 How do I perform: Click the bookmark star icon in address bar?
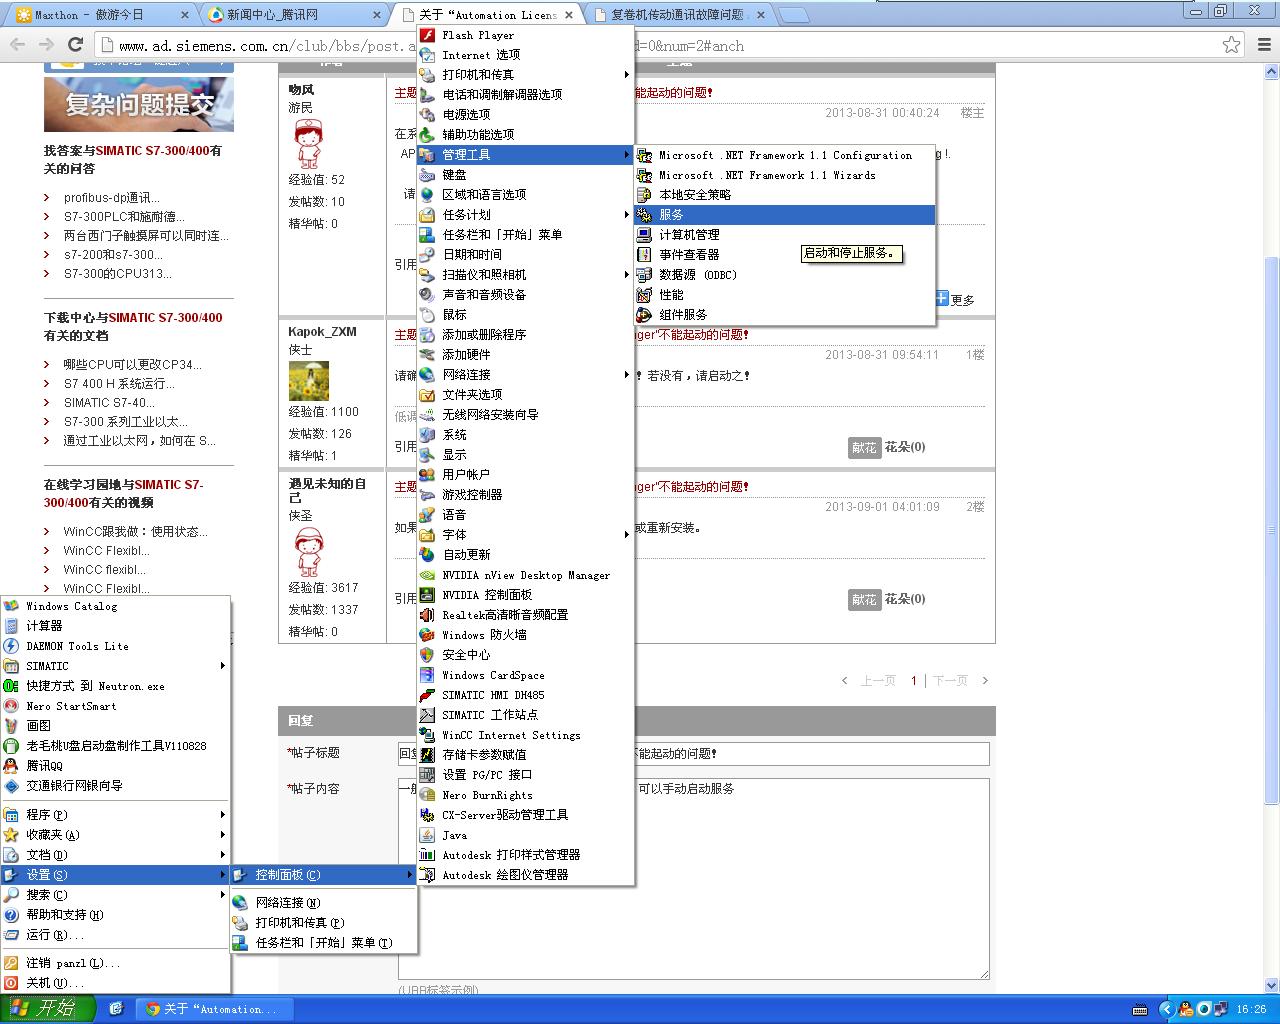coord(1232,45)
